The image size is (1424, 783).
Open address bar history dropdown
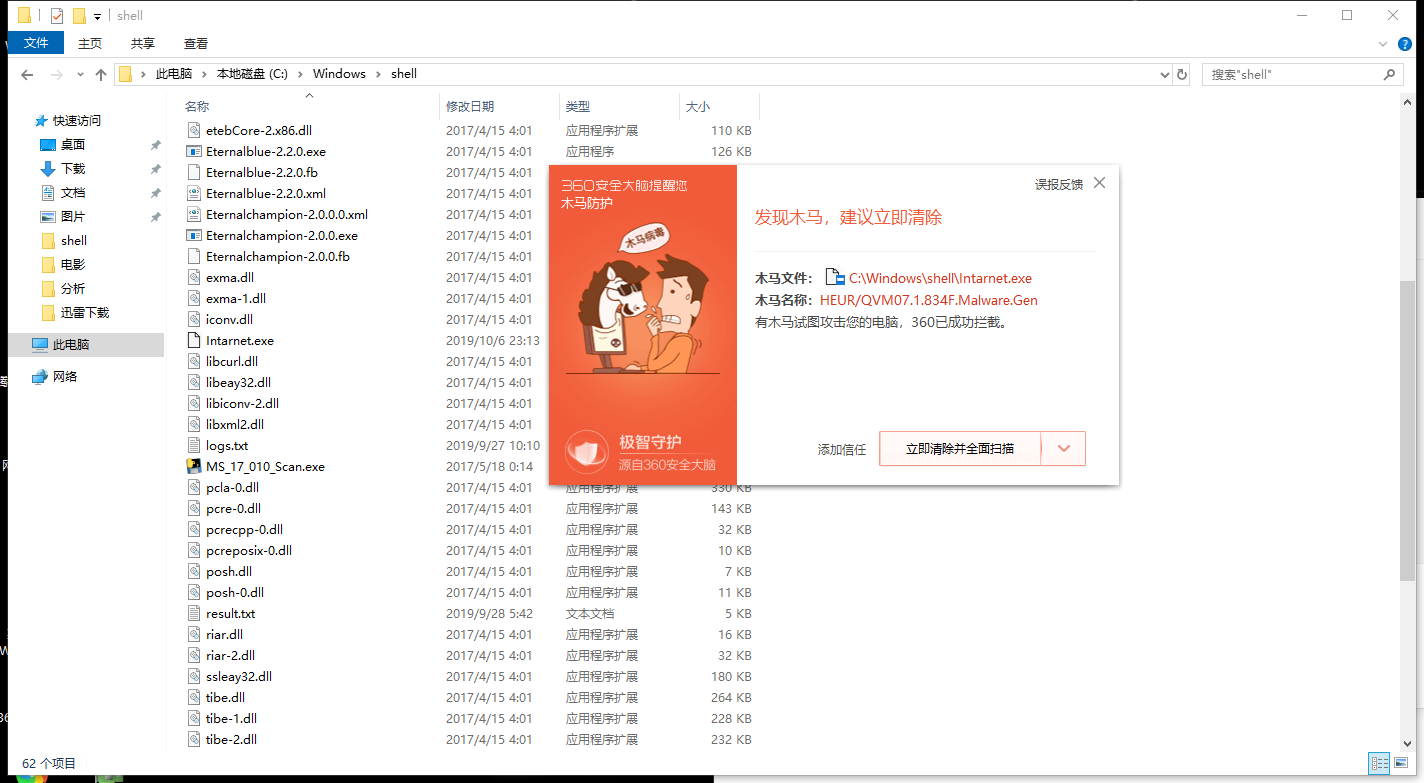point(1164,74)
